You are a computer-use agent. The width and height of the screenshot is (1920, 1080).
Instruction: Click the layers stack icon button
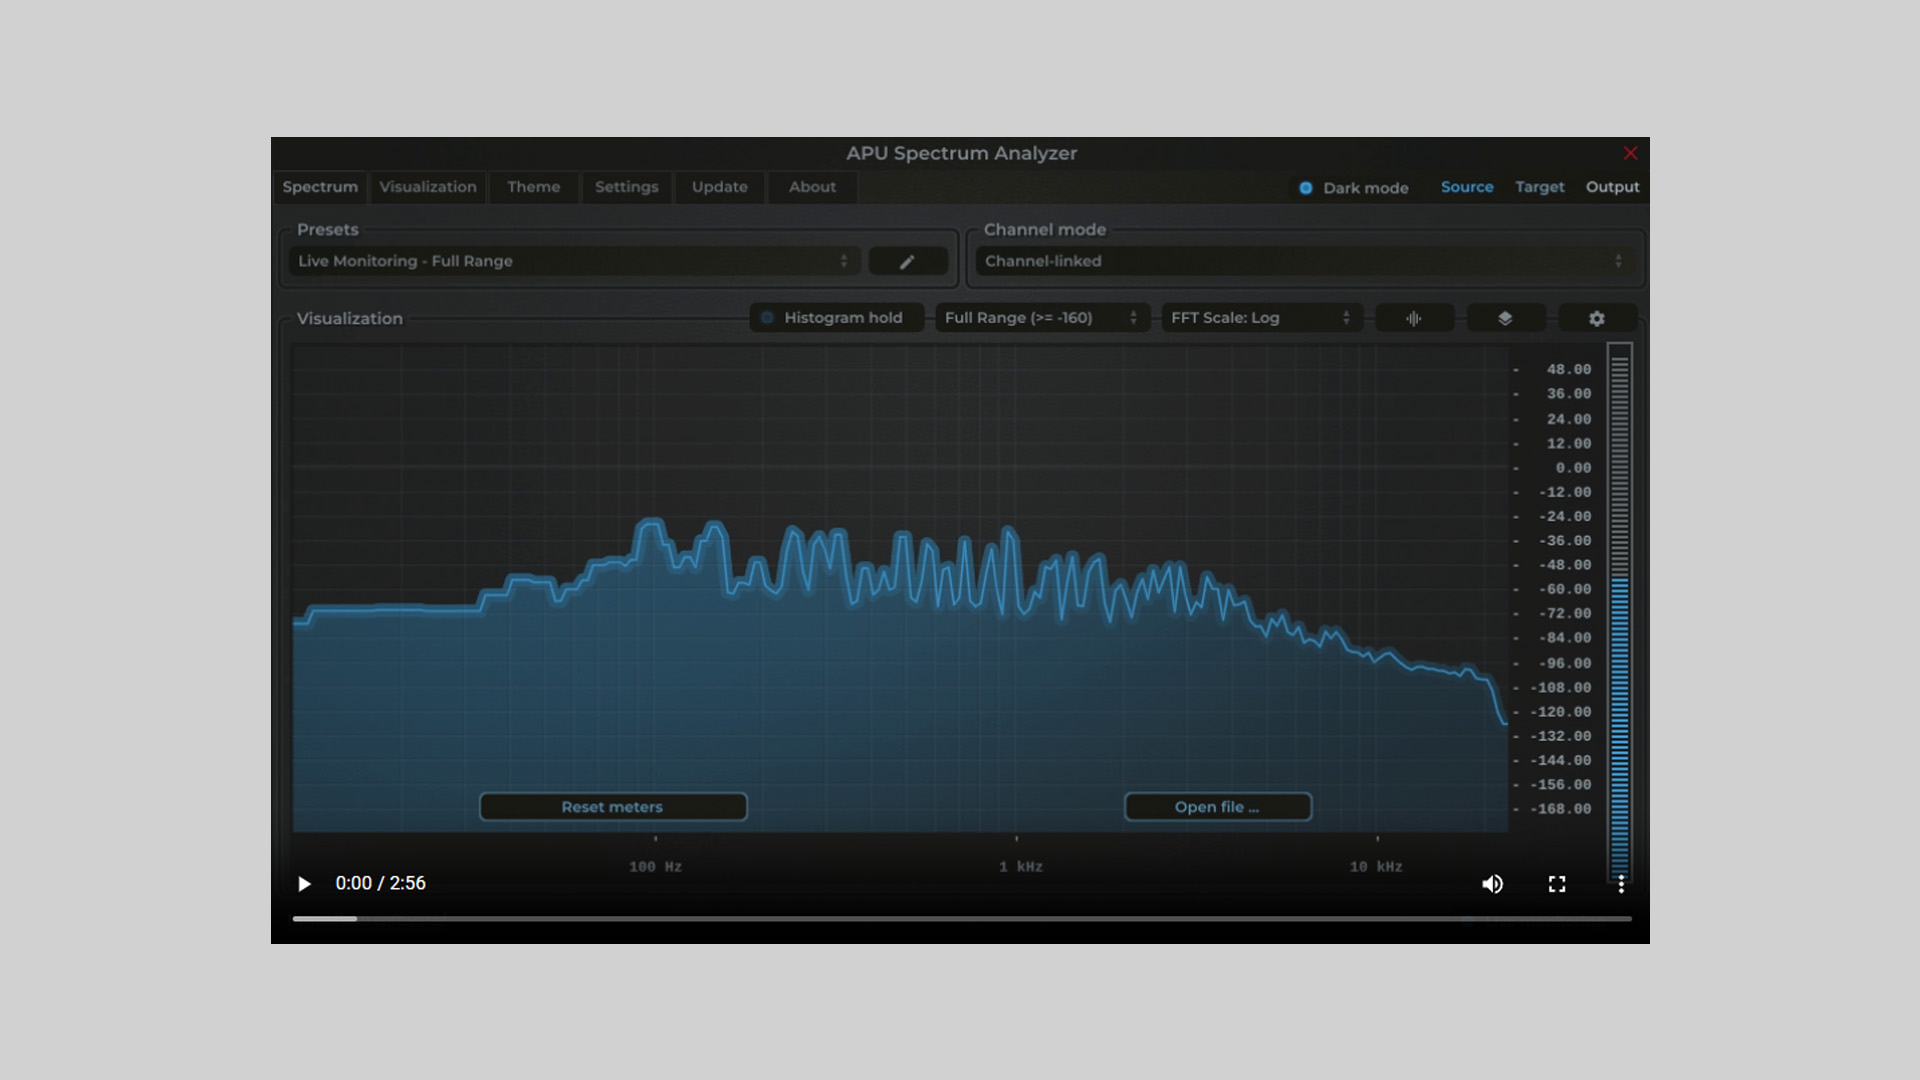click(x=1505, y=318)
